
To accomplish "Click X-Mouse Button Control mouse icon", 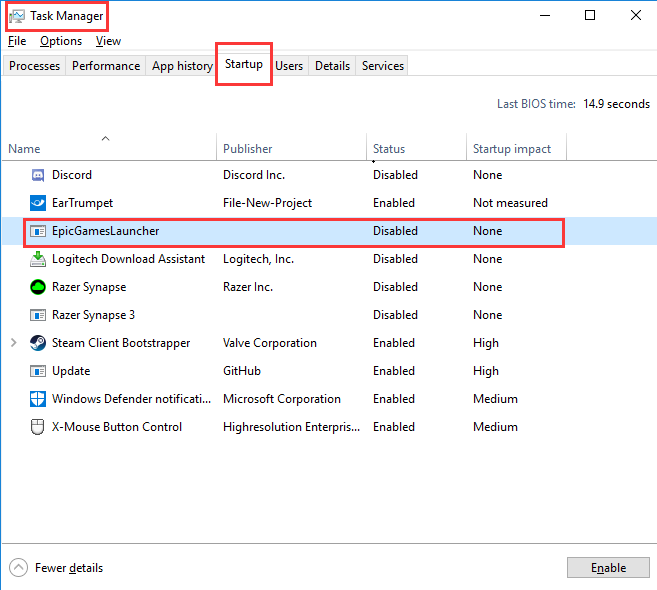I will point(38,427).
